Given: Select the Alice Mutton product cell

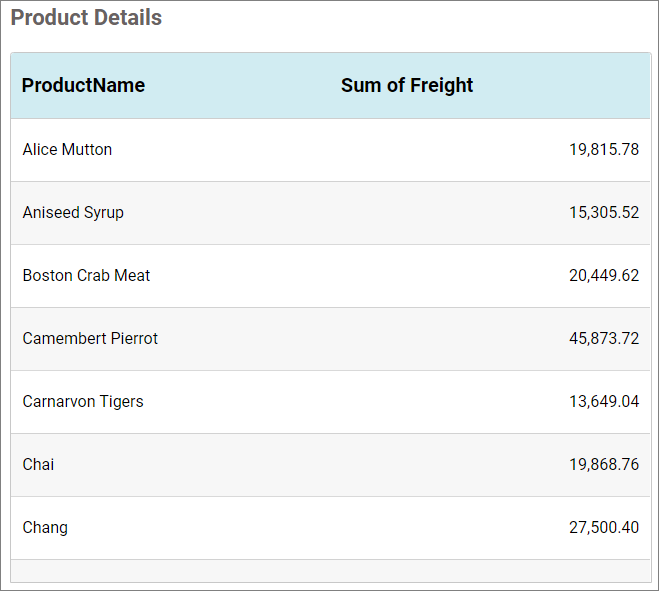Looking at the screenshot, I should point(67,150).
